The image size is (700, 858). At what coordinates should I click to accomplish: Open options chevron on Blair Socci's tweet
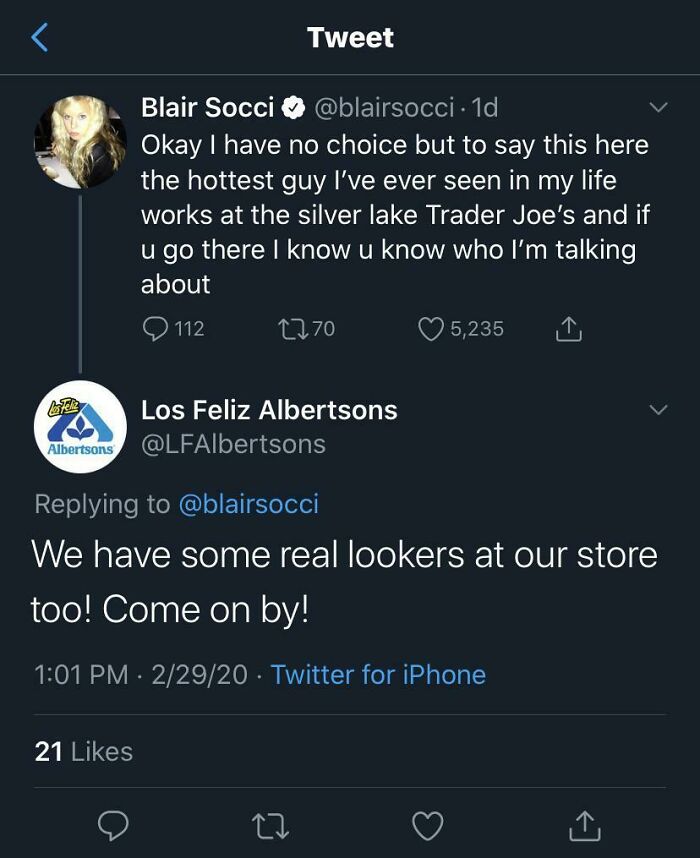[658, 107]
